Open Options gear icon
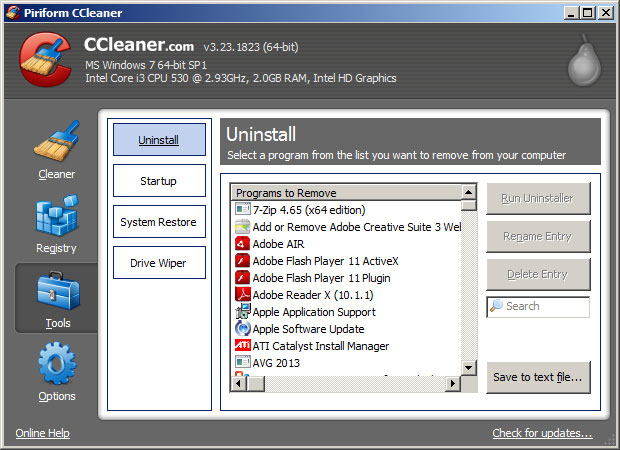Screen dimensions: 620x450 point(57,363)
